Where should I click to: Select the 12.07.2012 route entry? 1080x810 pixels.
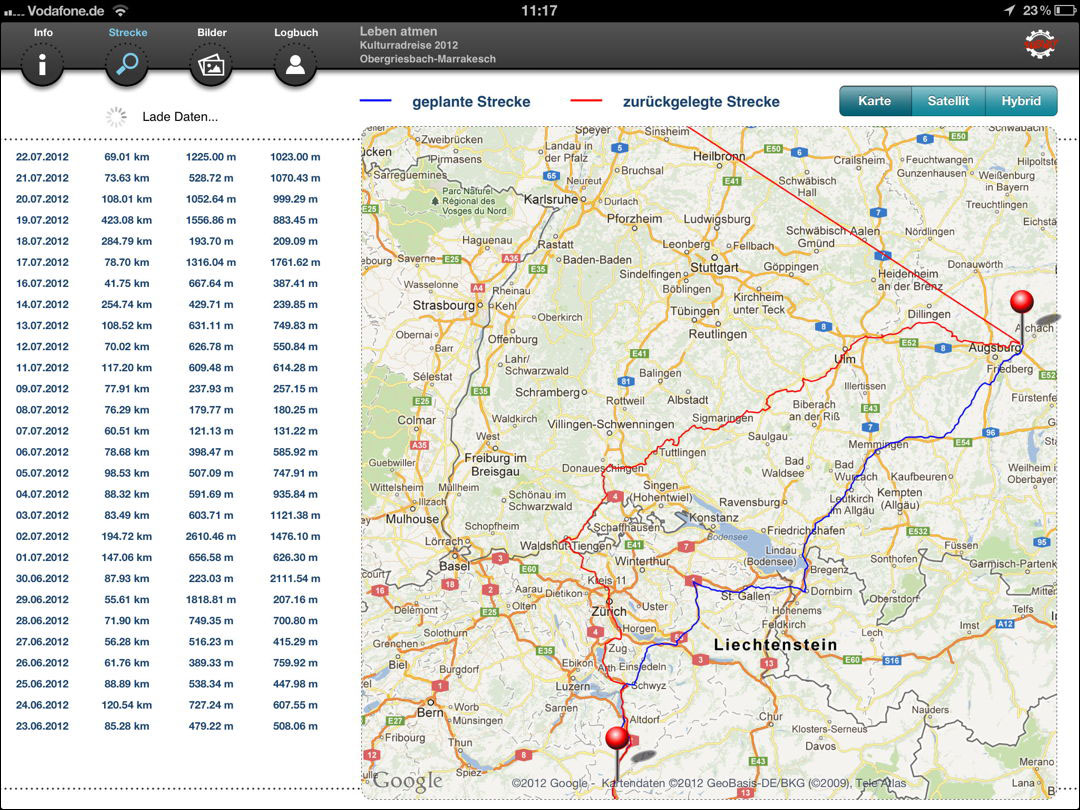(168, 346)
